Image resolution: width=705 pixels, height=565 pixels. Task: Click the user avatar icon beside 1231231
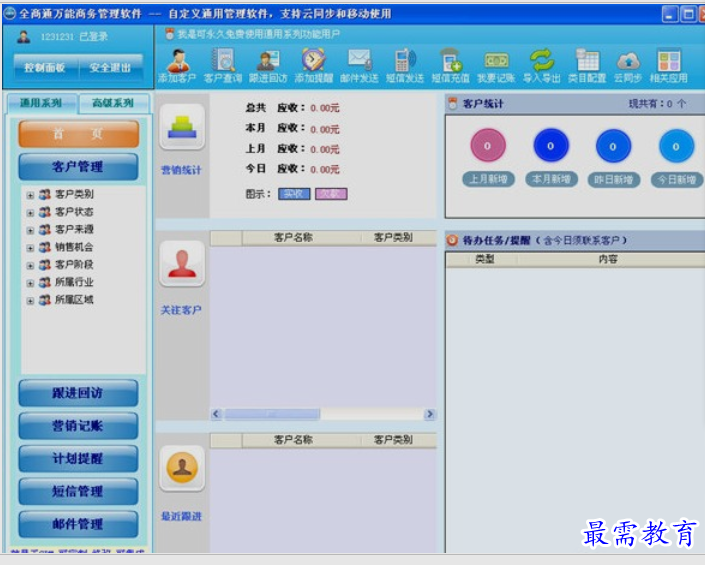[24, 36]
